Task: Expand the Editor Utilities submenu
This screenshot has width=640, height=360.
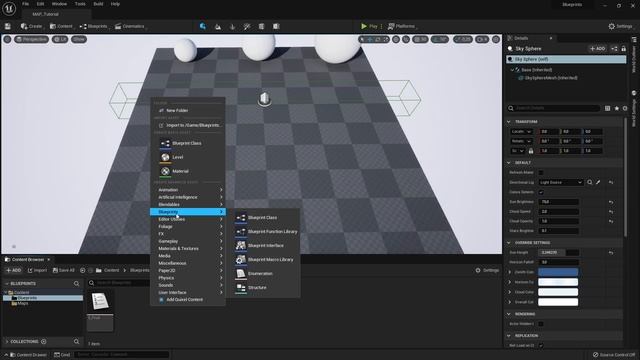Action: point(188,219)
